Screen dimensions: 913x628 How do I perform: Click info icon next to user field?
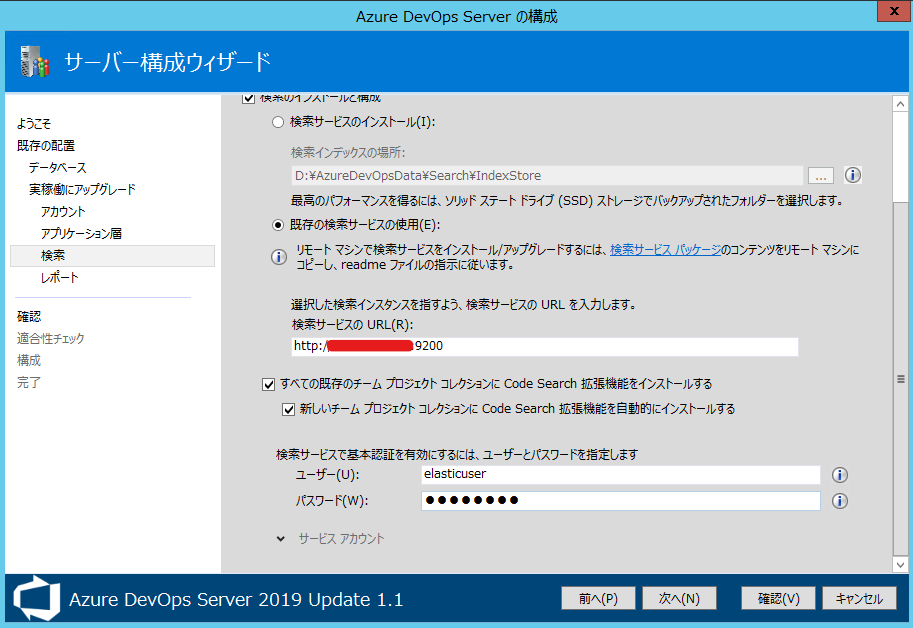(839, 475)
